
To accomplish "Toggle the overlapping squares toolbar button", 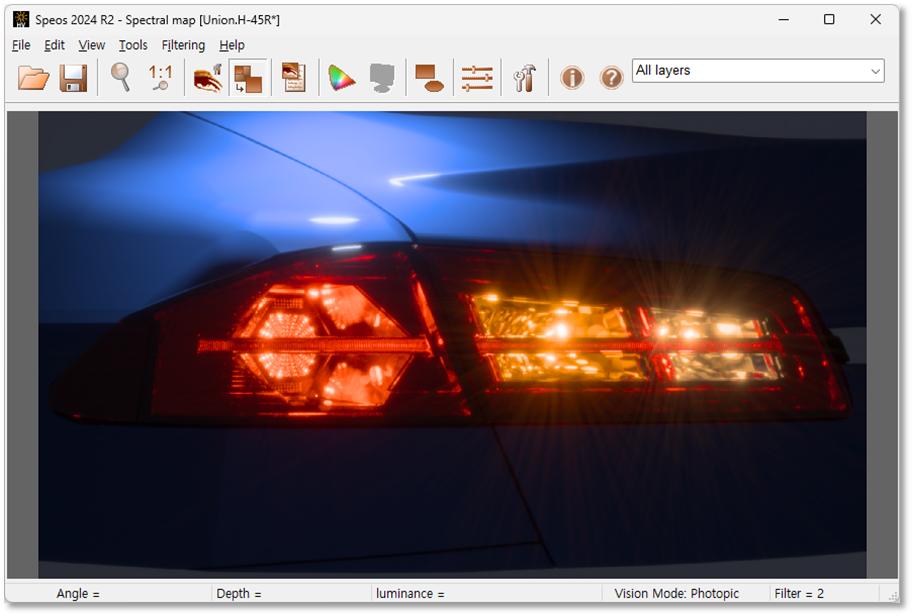I will (248, 77).
